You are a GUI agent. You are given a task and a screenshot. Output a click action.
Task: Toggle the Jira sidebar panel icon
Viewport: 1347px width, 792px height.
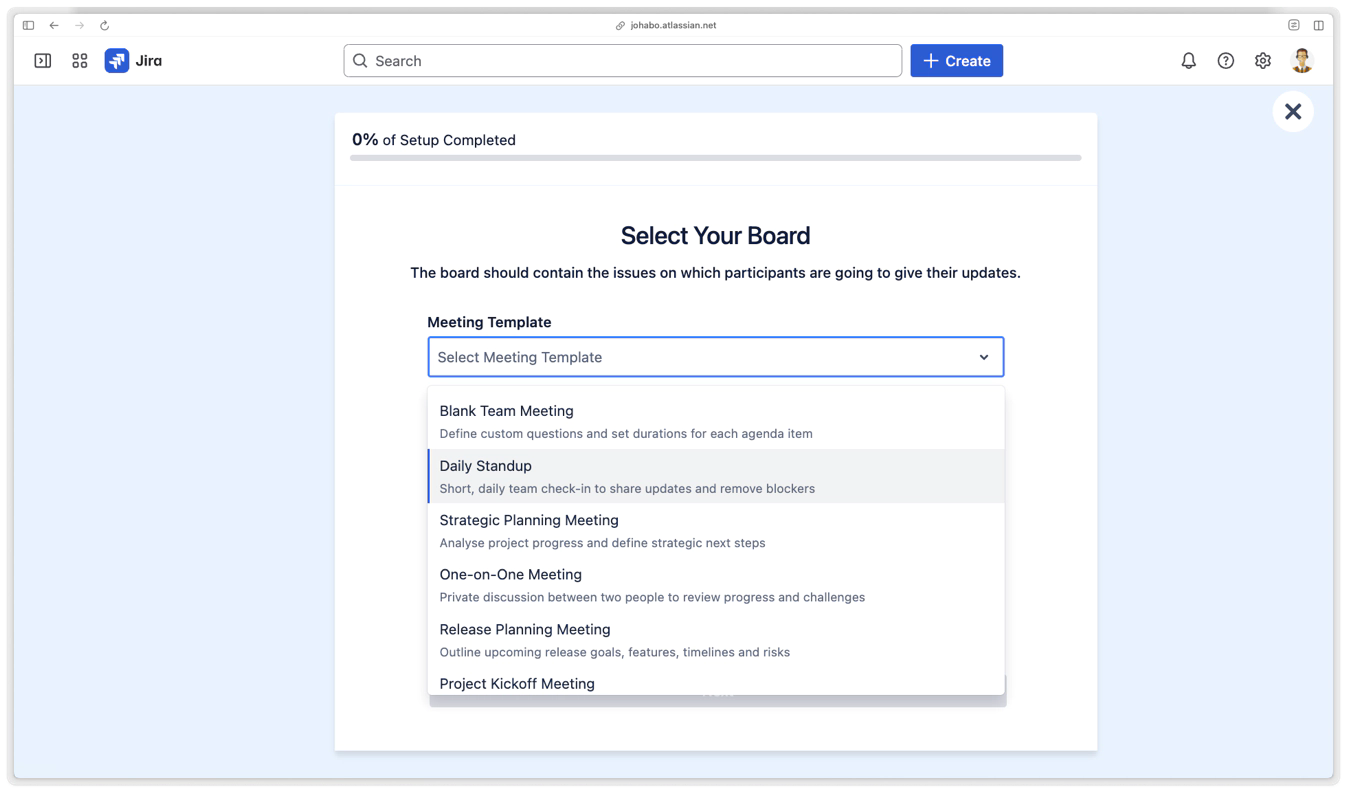coord(43,61)
